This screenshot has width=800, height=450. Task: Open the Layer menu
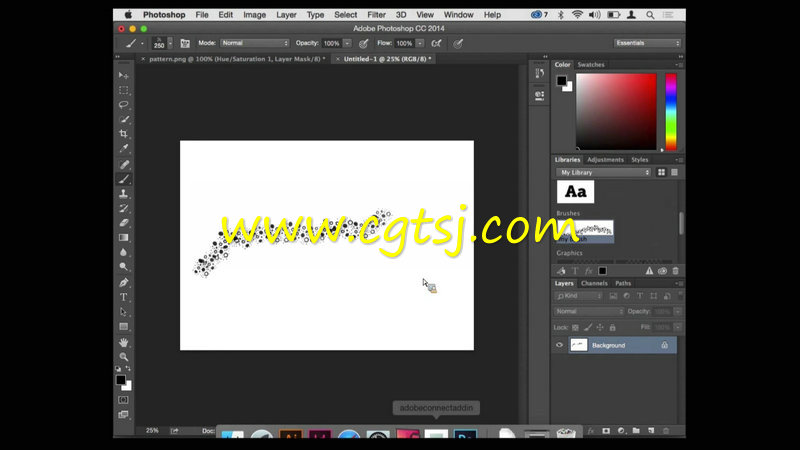(286, 15)
